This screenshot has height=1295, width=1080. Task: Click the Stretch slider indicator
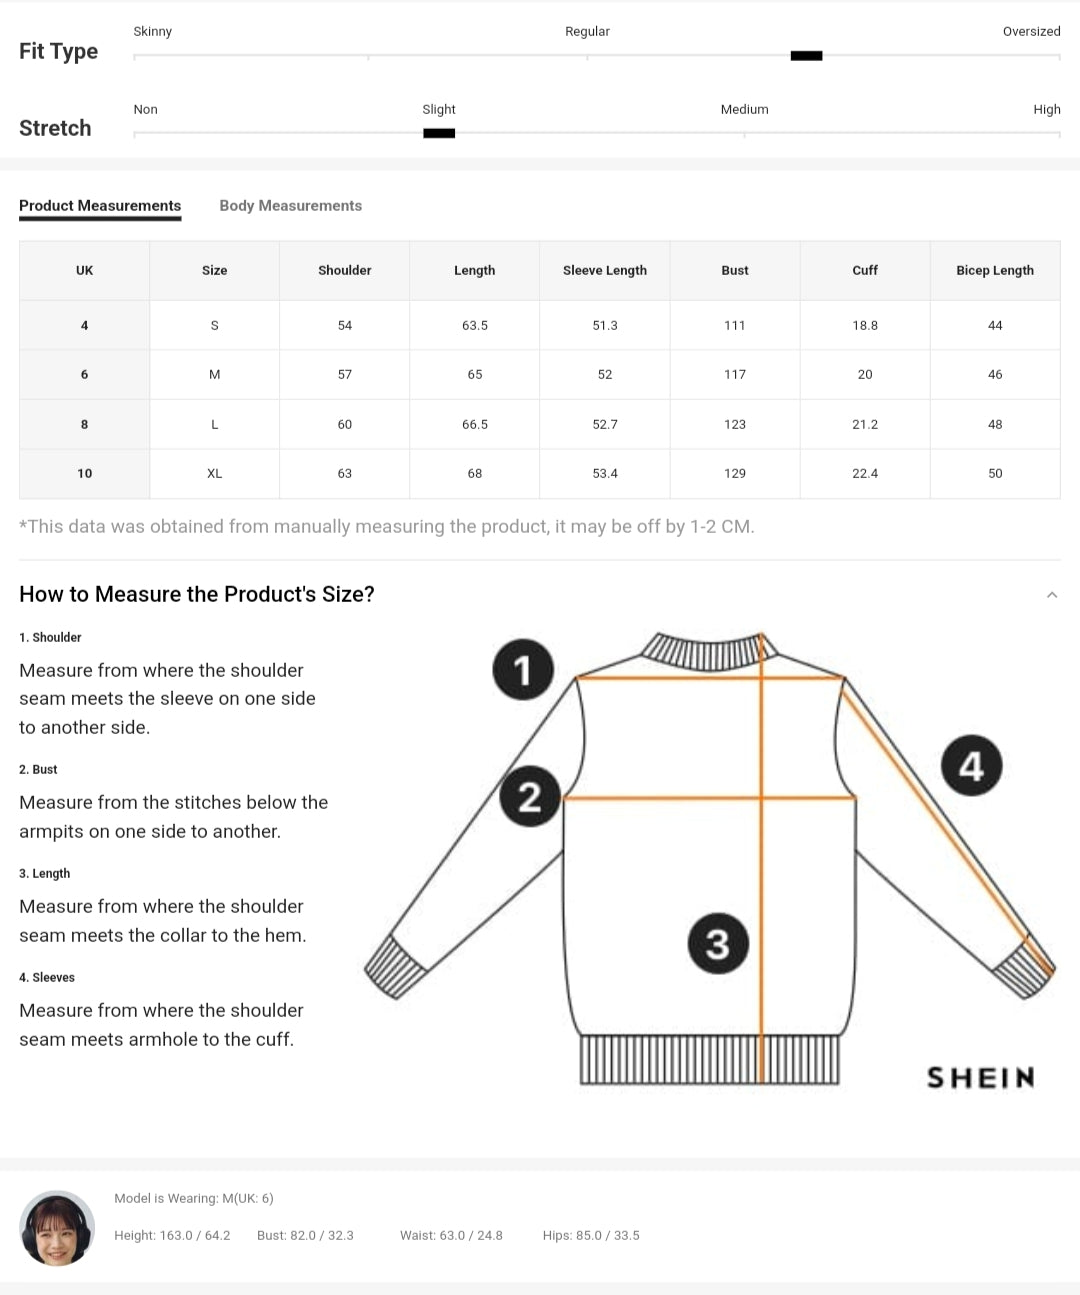tap(439, 133)
